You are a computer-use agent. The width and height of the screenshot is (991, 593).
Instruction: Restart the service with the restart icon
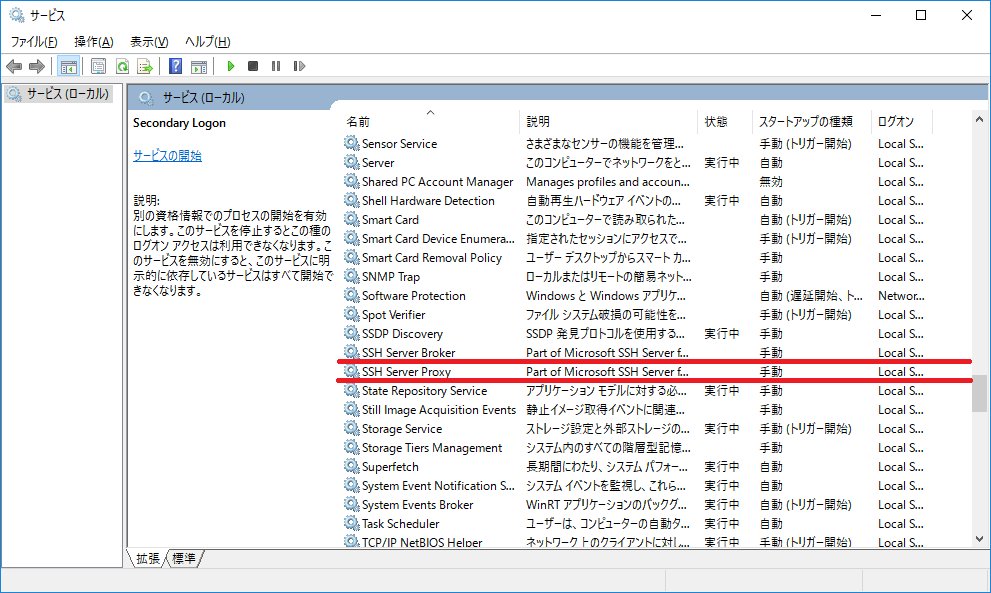click(299, 66)
